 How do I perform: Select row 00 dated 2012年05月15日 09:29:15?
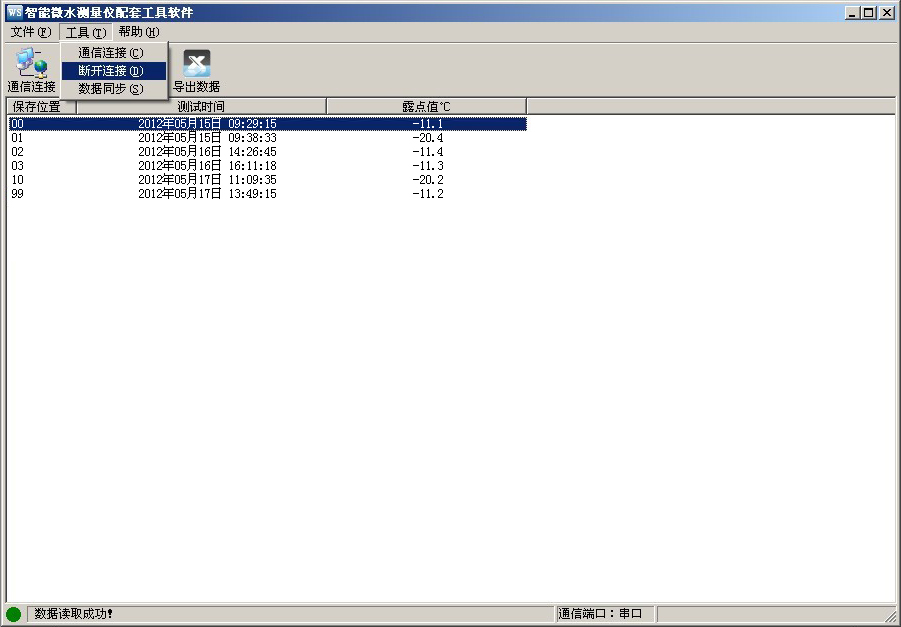click(268, 124)
